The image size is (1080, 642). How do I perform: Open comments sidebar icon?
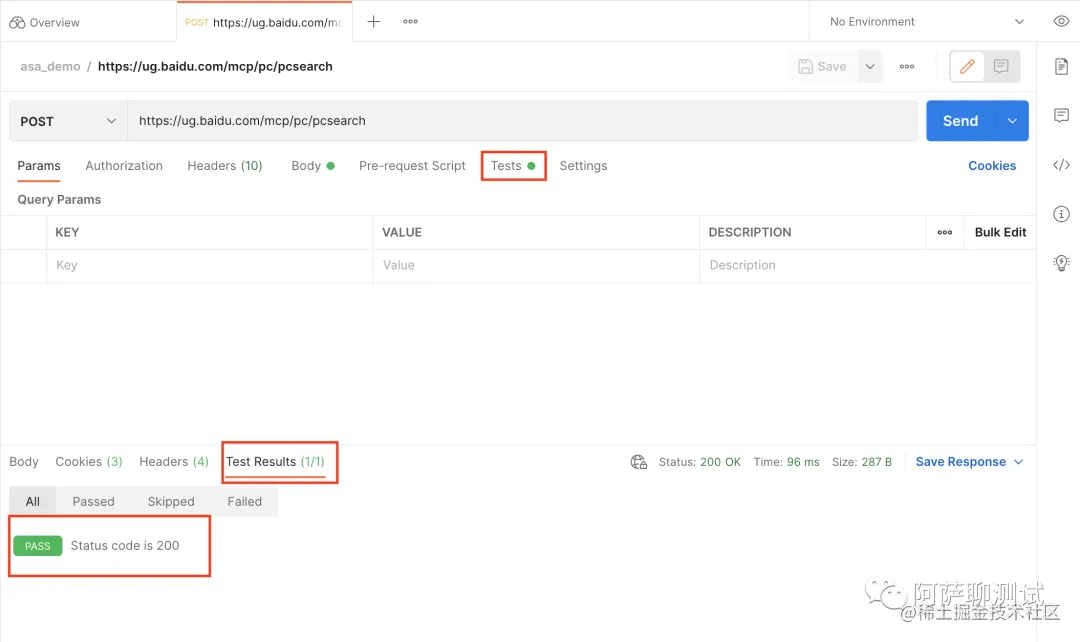click(1061, 115)
